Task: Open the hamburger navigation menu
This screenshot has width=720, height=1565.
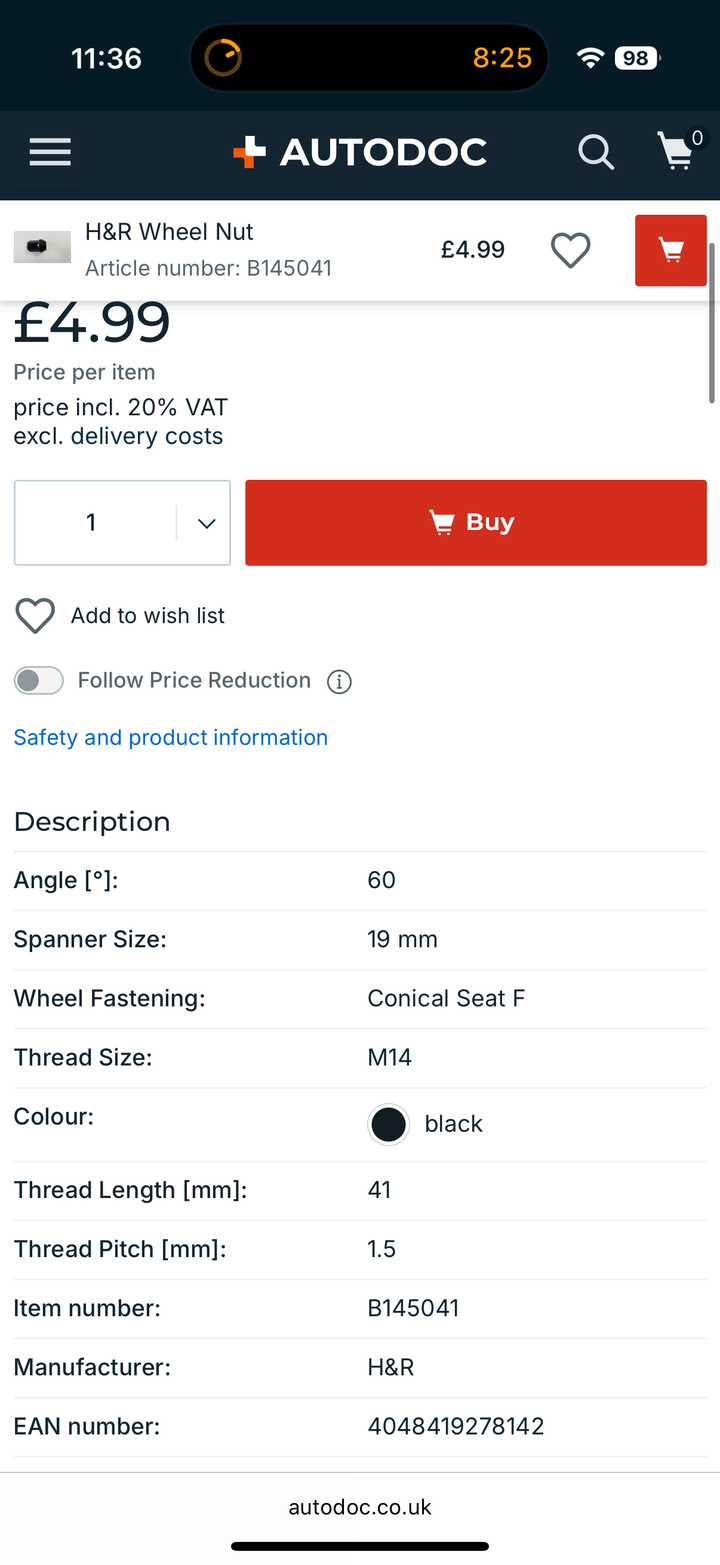Action: pyautogui.click(x=50, y=152)
